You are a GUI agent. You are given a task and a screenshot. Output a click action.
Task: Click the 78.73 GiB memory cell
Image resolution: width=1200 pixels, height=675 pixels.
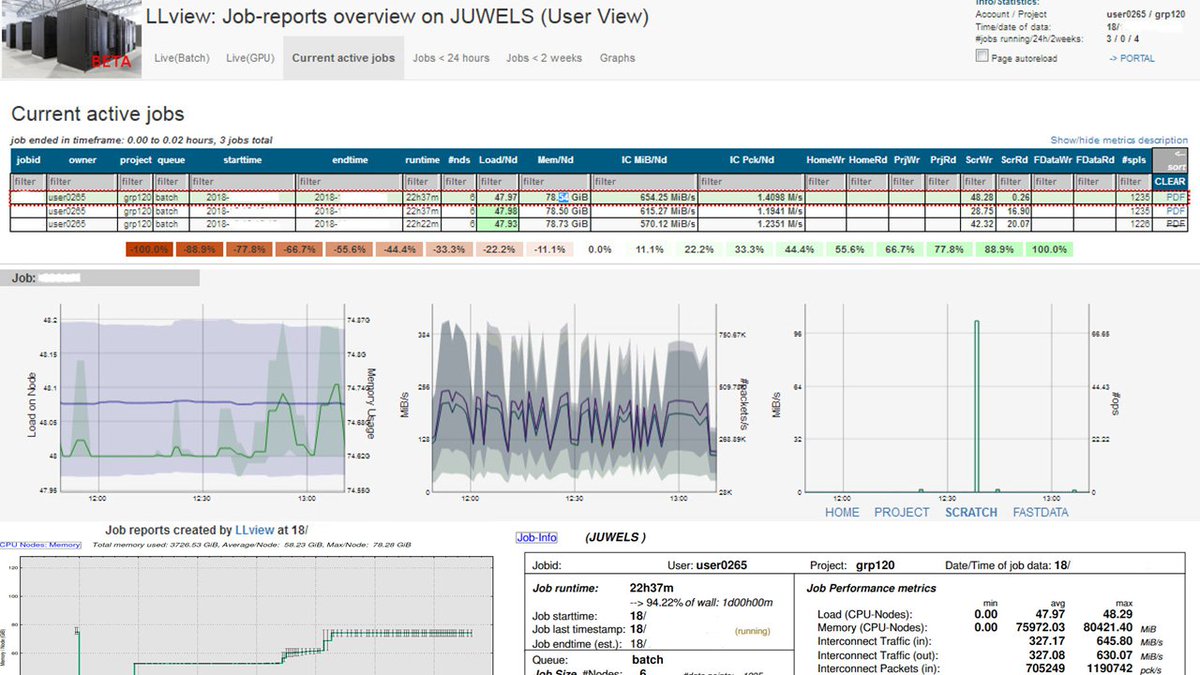point(555,224)
